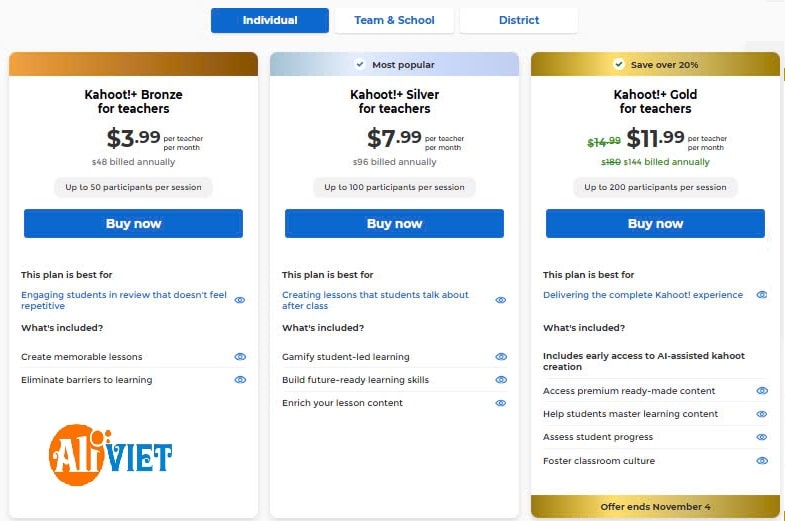
Task: Expand Creating lessons that students talk about
Action: [375, 300]
